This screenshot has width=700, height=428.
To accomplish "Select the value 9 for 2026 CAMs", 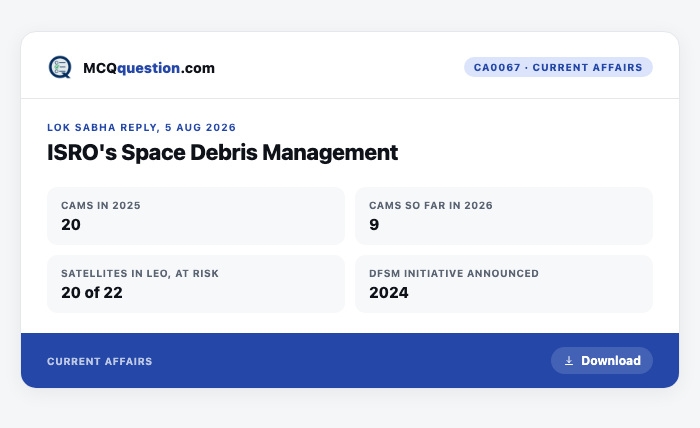I will 374,224.
